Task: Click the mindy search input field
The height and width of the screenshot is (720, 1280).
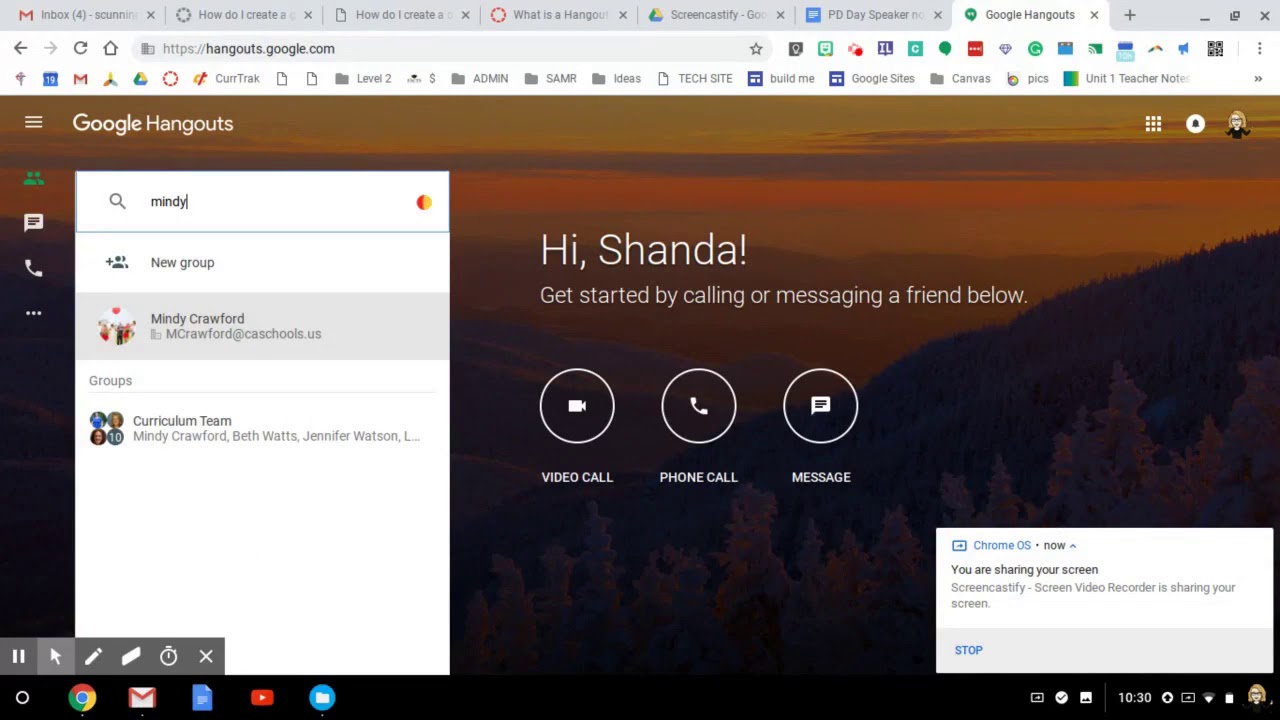Action: click(x=262, y=201)
